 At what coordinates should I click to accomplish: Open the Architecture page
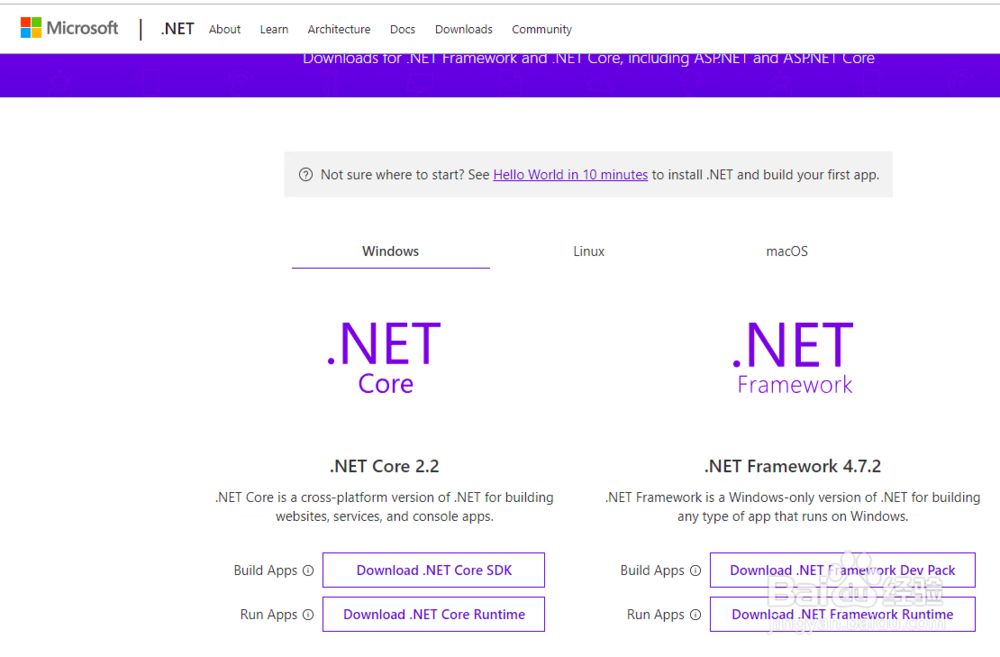click(339, 29)
